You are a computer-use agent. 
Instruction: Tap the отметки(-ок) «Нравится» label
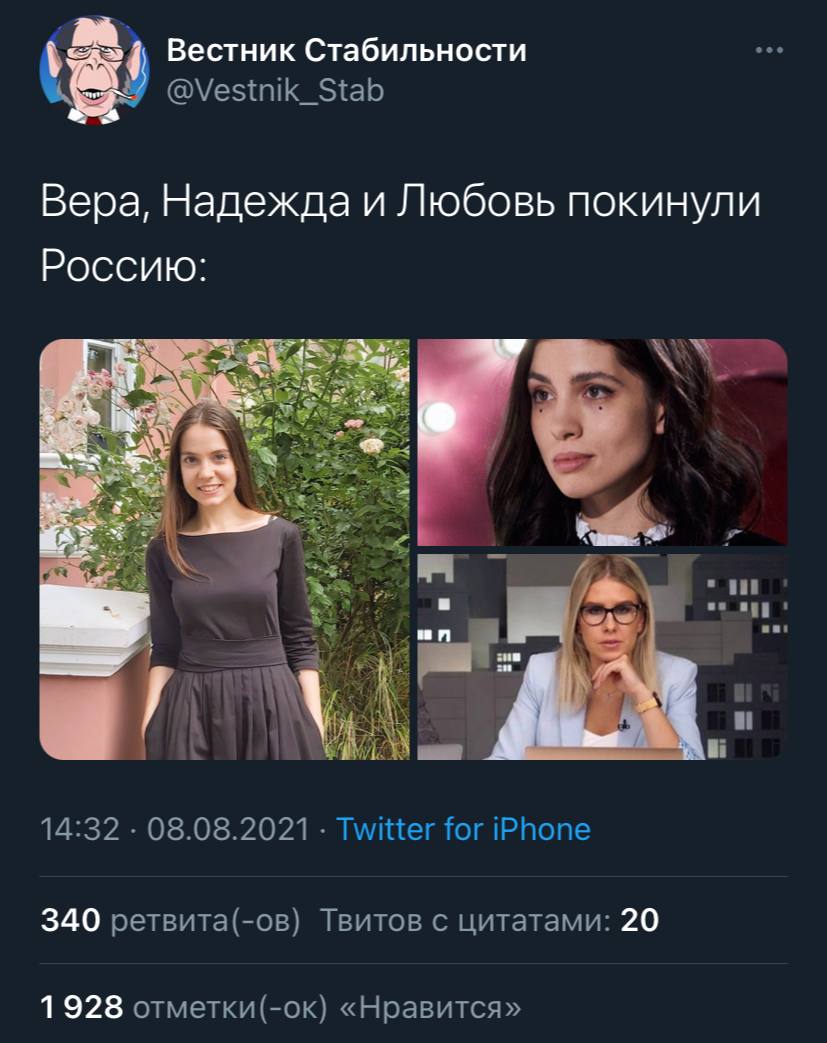(x=327, y=1007)
